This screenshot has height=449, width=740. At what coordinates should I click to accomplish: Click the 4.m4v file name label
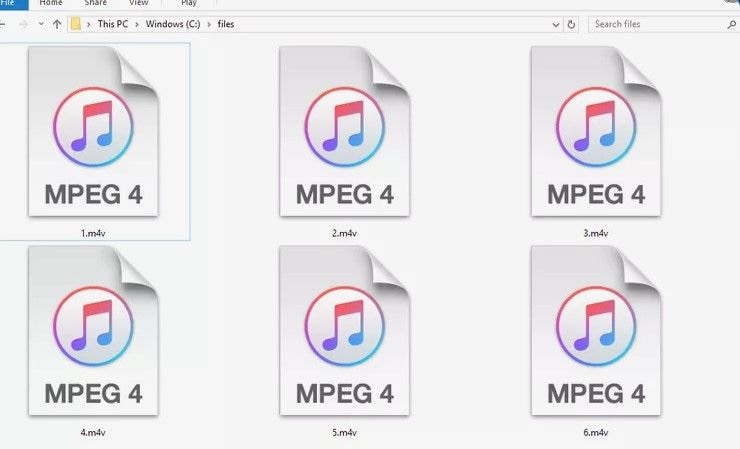93,432
